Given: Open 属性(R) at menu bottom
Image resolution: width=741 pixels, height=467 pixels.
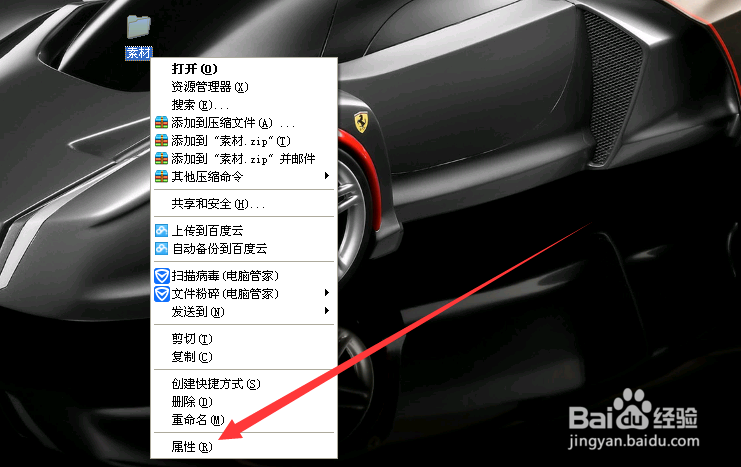Looking at the screenshot, I should coord(244,447).
